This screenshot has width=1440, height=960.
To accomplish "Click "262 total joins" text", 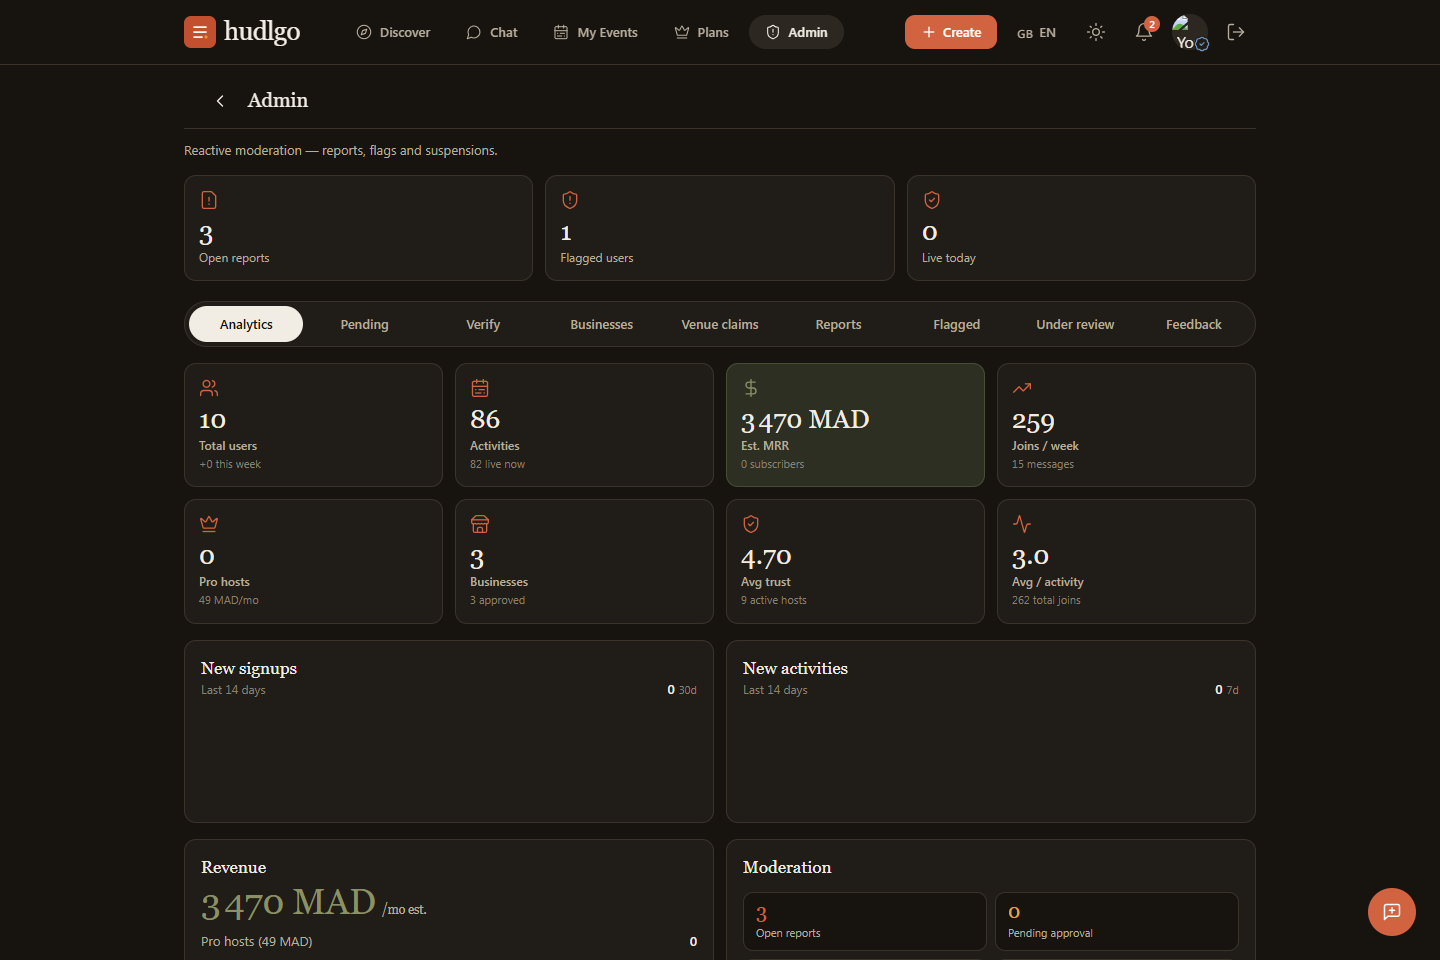I will tap(1046, 600).
